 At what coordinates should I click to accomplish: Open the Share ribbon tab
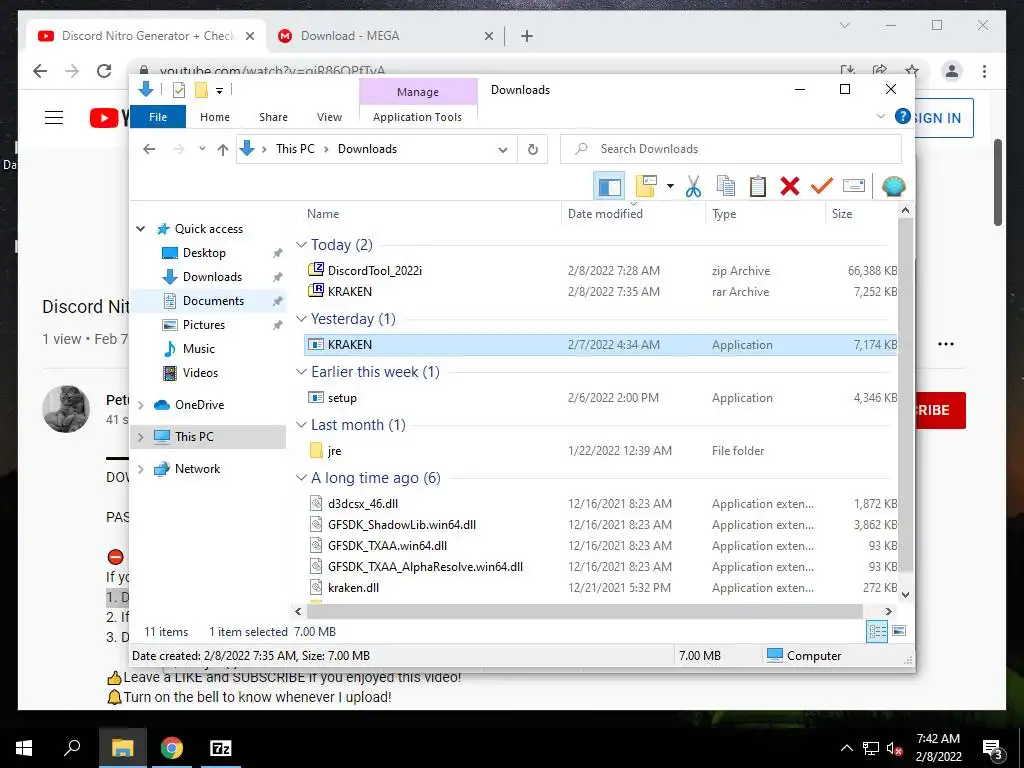tap(273, 117)
